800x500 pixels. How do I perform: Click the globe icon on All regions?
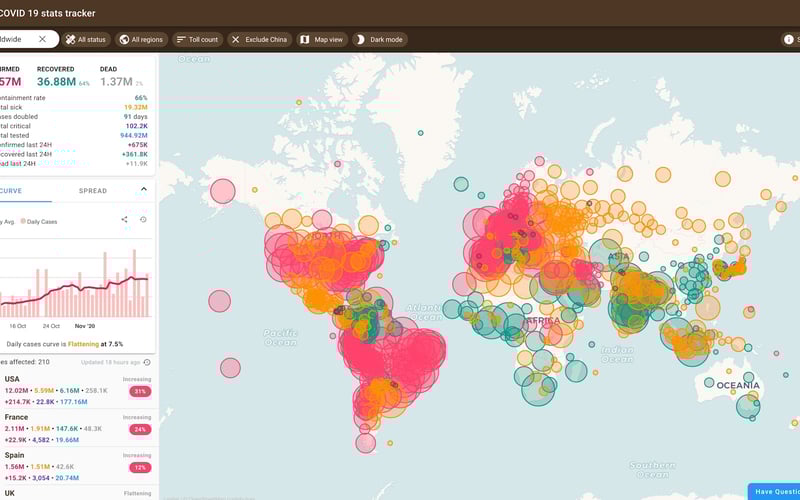124,39
